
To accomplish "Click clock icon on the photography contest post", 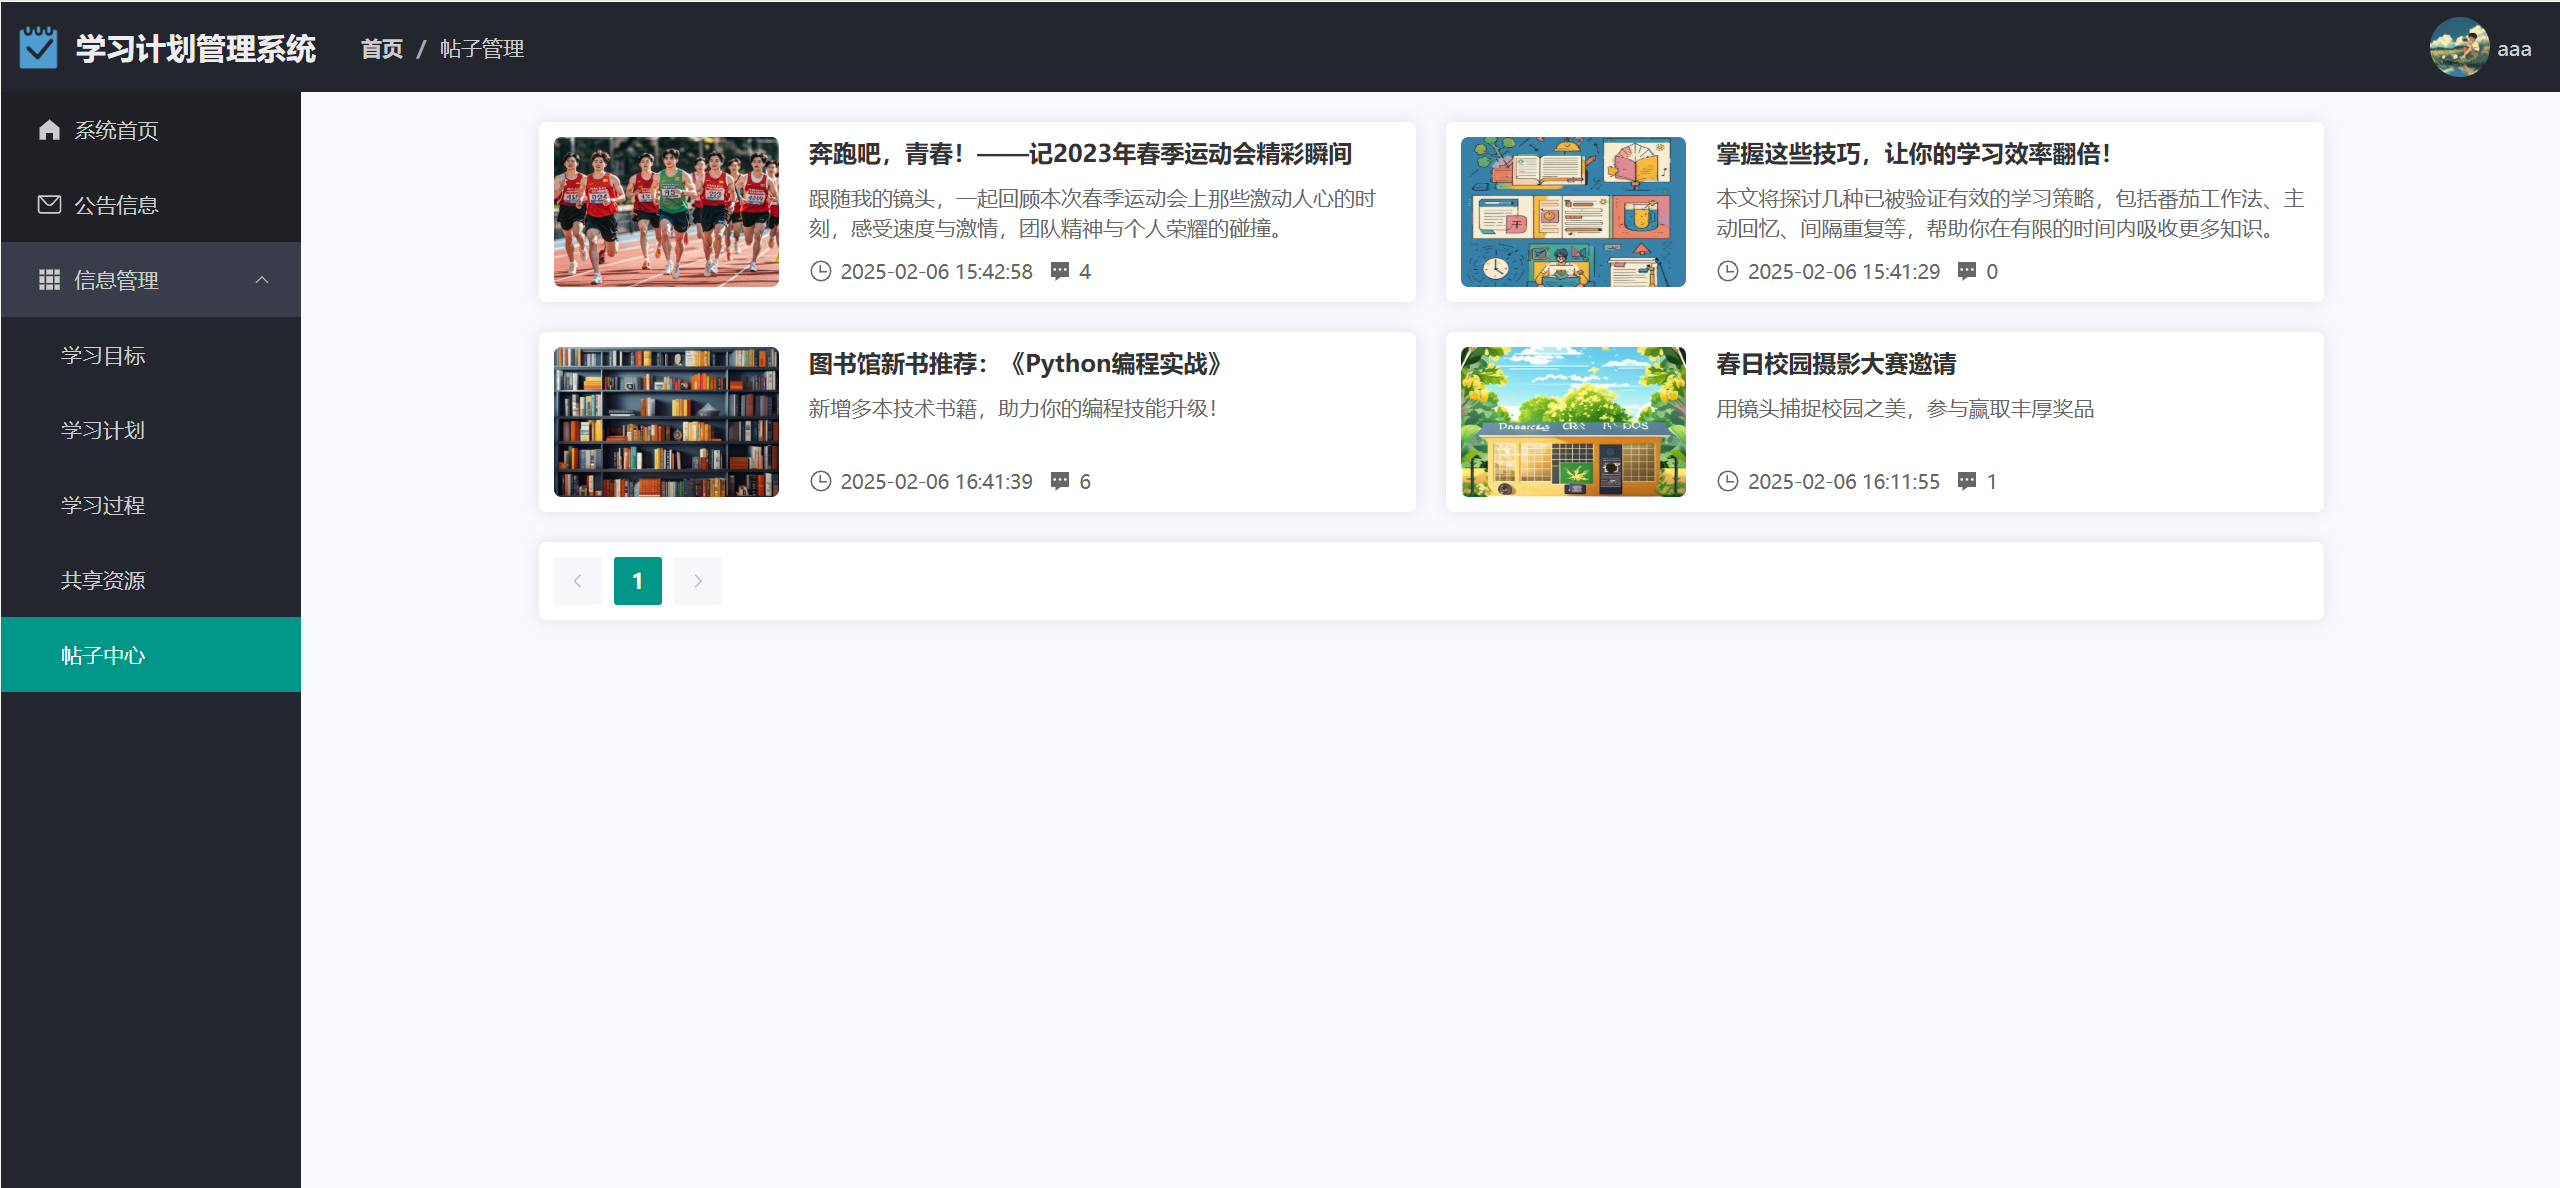I will [1727, 481].
